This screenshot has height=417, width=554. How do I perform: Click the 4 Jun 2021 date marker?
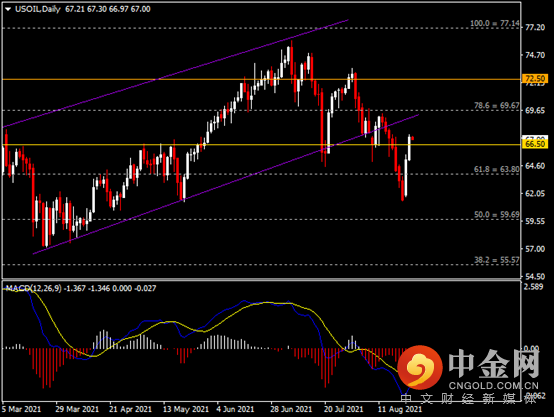point(236,409)
